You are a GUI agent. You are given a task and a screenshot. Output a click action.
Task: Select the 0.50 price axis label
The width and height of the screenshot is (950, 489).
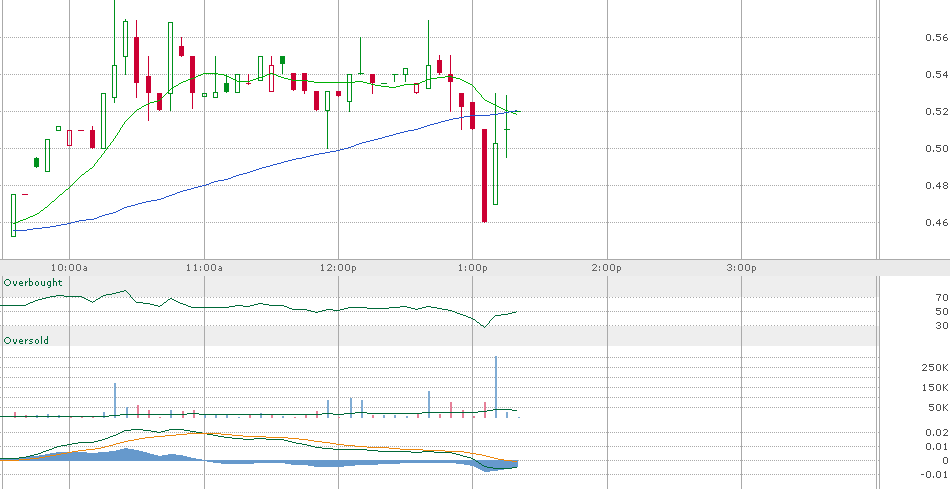[937, 148]
